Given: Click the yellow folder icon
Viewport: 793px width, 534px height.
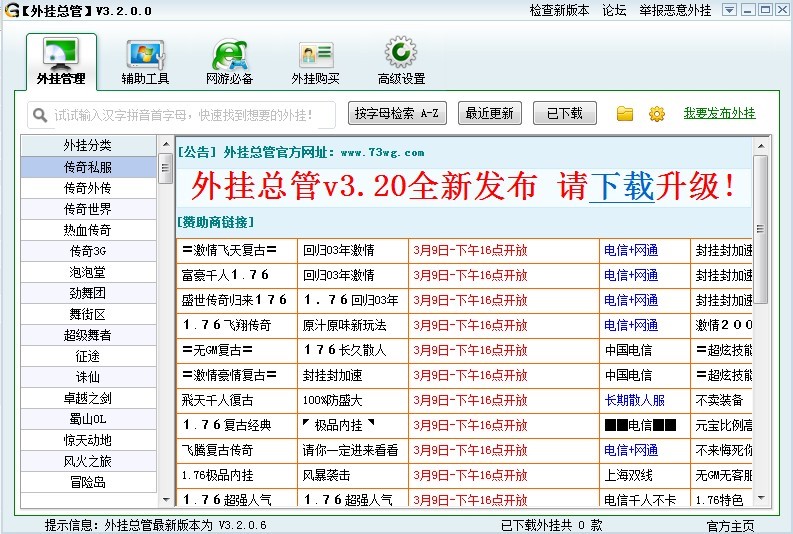Looking at the screenshot, I should coord(625,114).
